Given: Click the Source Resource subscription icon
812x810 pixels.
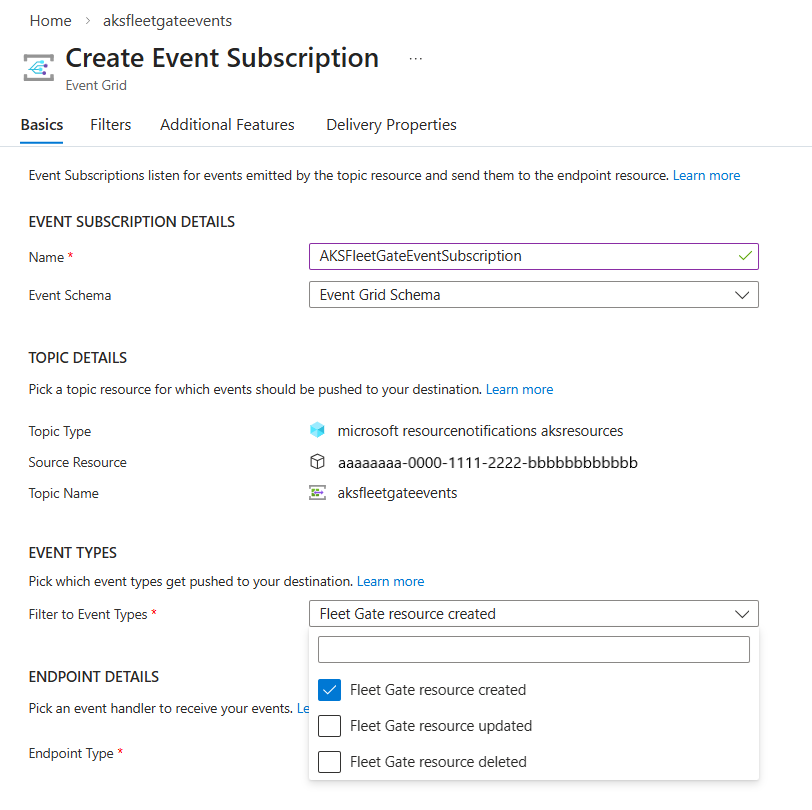Looking at the screenshot, I should (x=318, y=462).
